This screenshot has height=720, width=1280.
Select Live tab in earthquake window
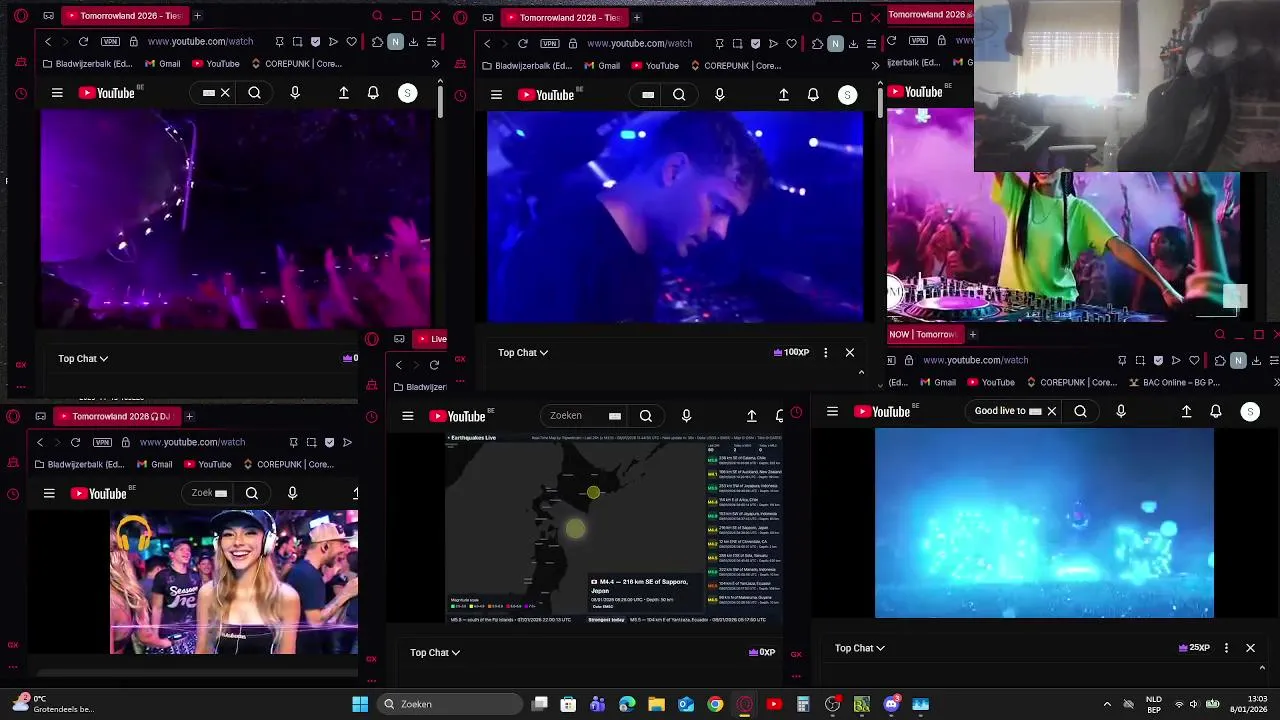[x=431, y=339]
